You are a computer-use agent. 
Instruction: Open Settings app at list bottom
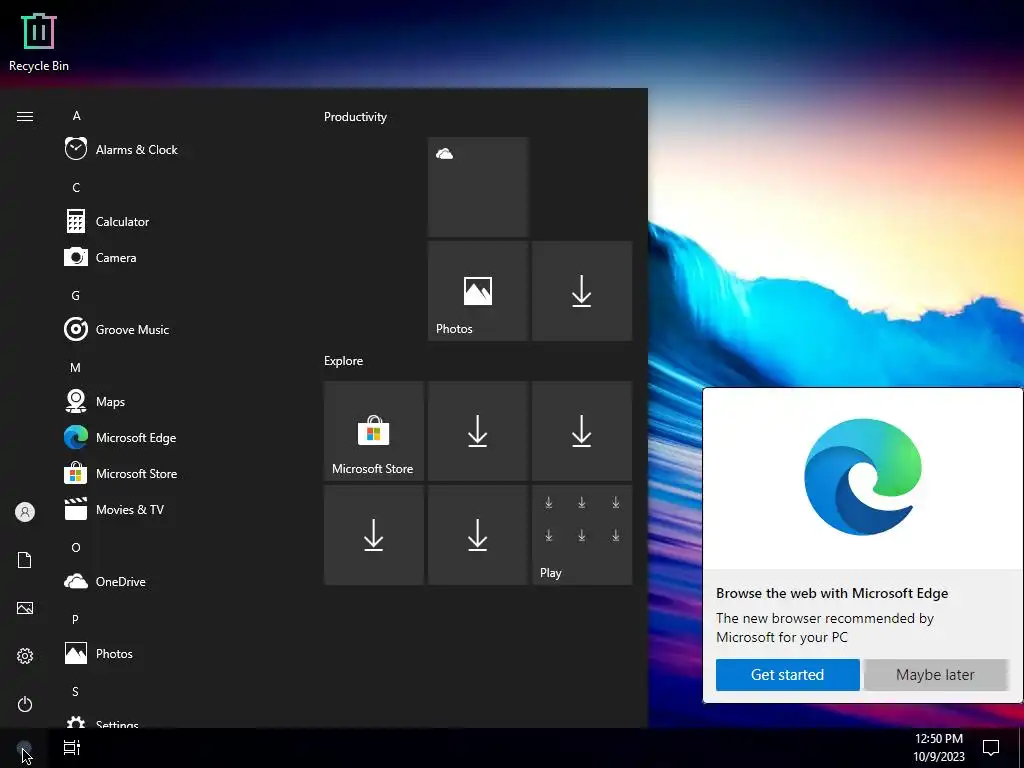click(102, 722)
